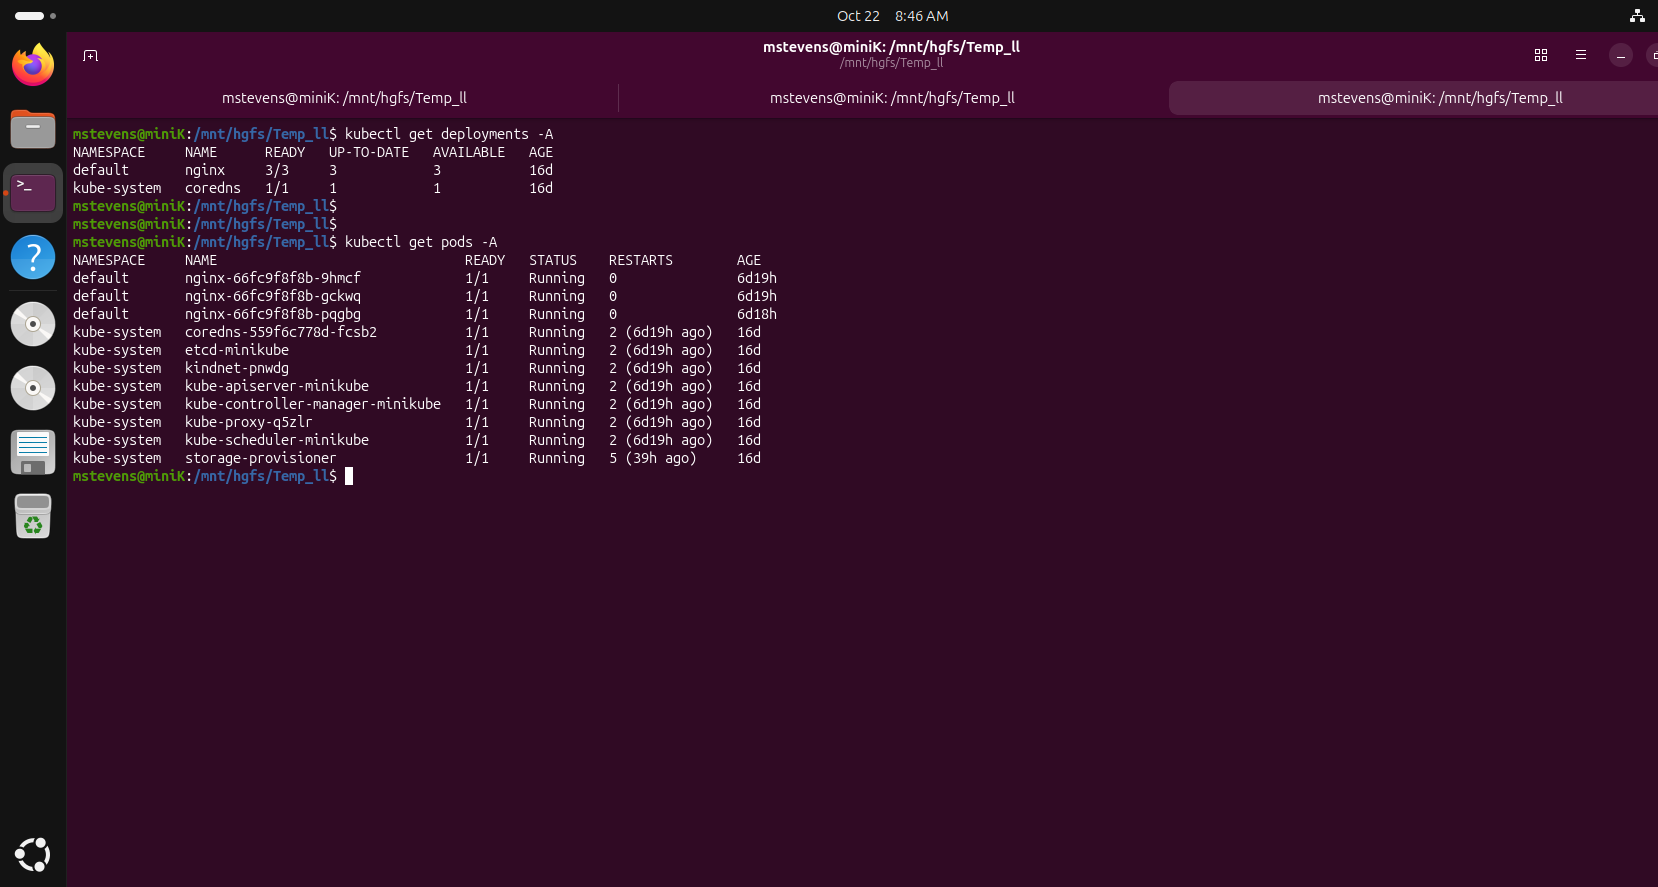Select pod name nginx-66fc9f8f8b-9hmcf

[x=273, y=278]
